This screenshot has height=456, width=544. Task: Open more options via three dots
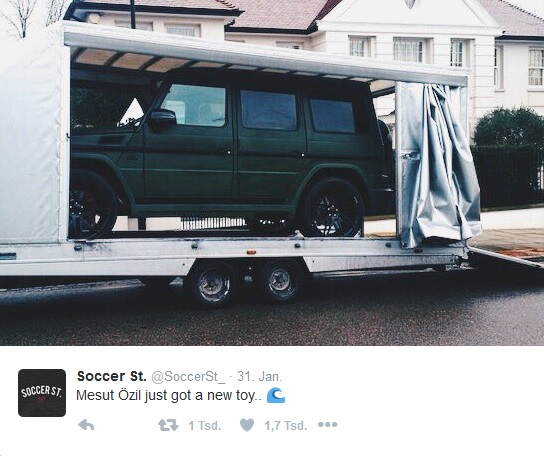click(328, 425)
